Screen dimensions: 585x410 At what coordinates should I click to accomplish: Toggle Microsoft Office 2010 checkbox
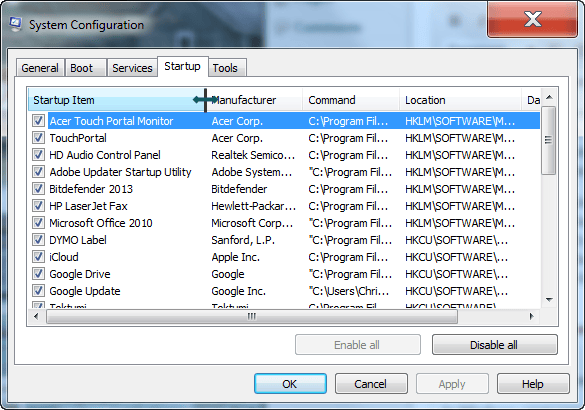tap(38, 223)
